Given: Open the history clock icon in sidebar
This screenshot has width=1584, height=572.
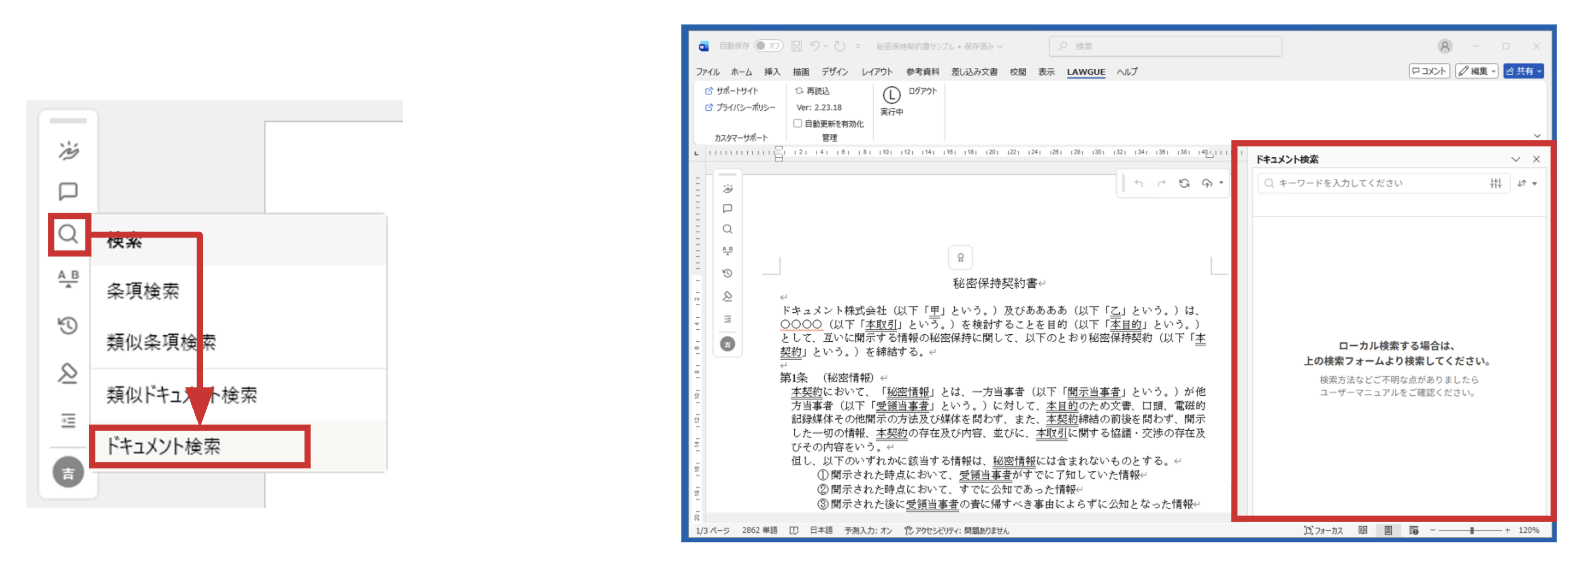Looking at the screenshot, I should (x=68, y=325).
